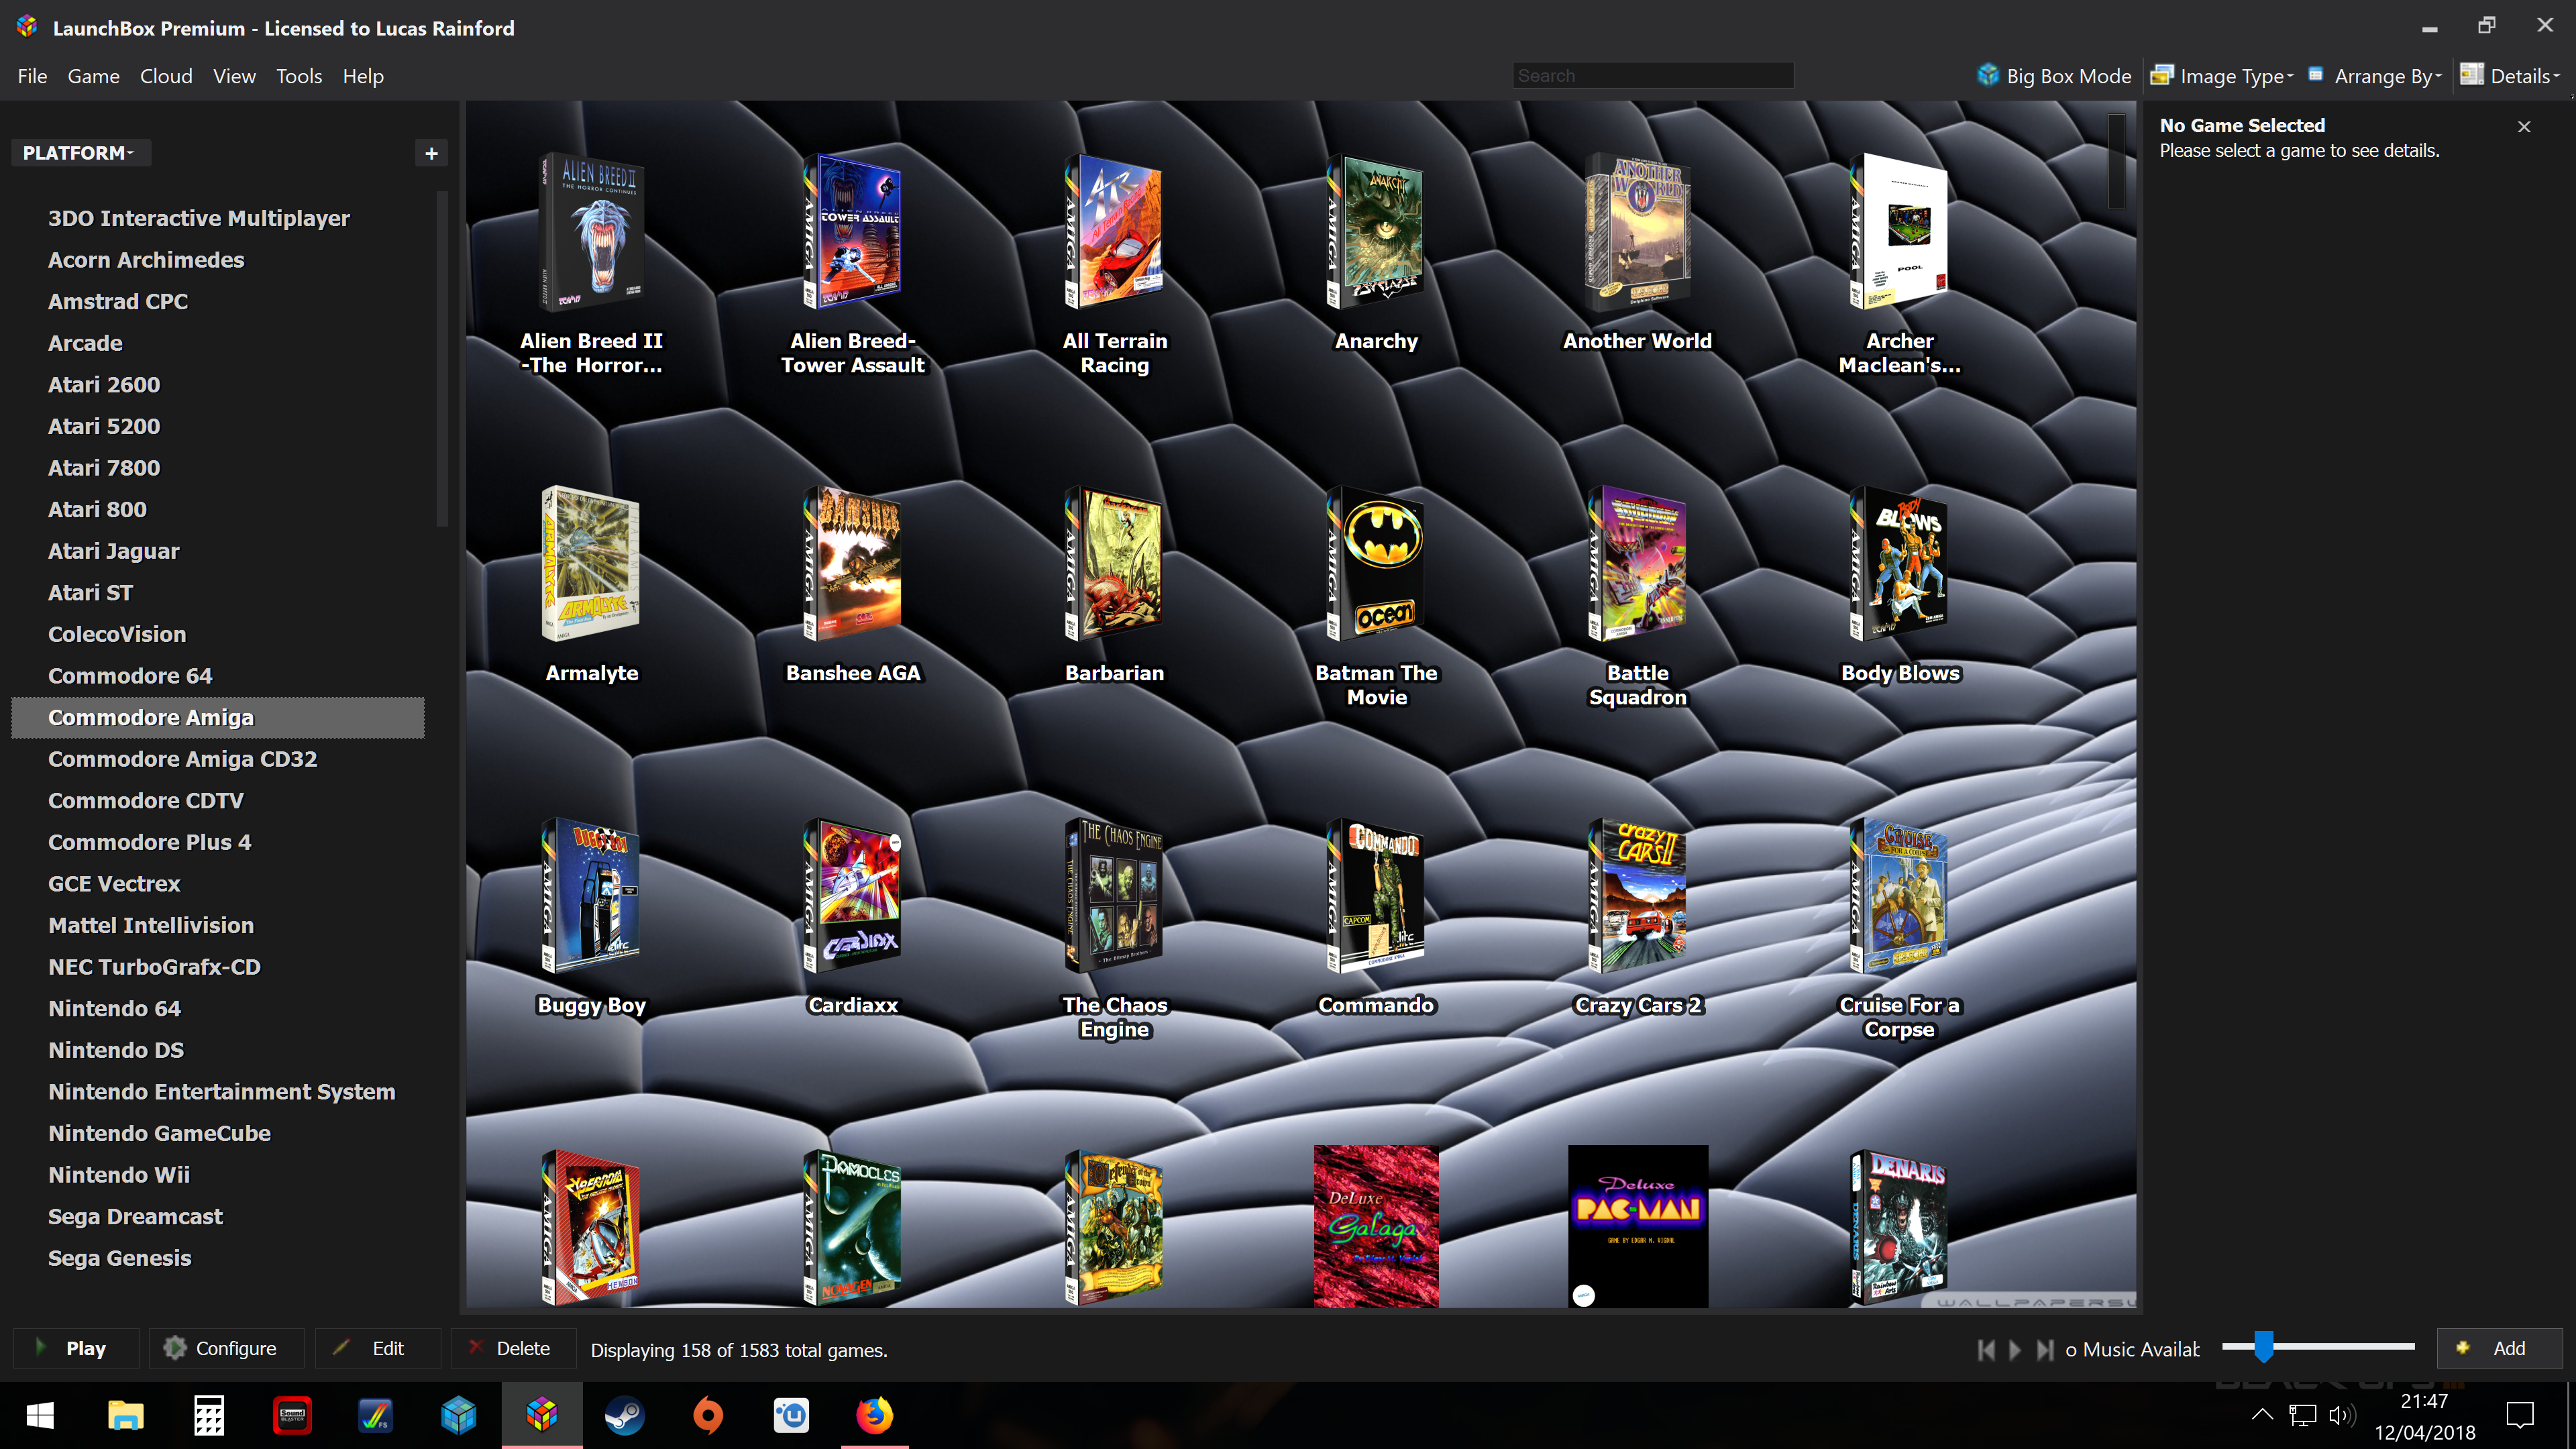Skip to next music track
The image size is (2576, 1449).
click(x=2045, y=1350)
